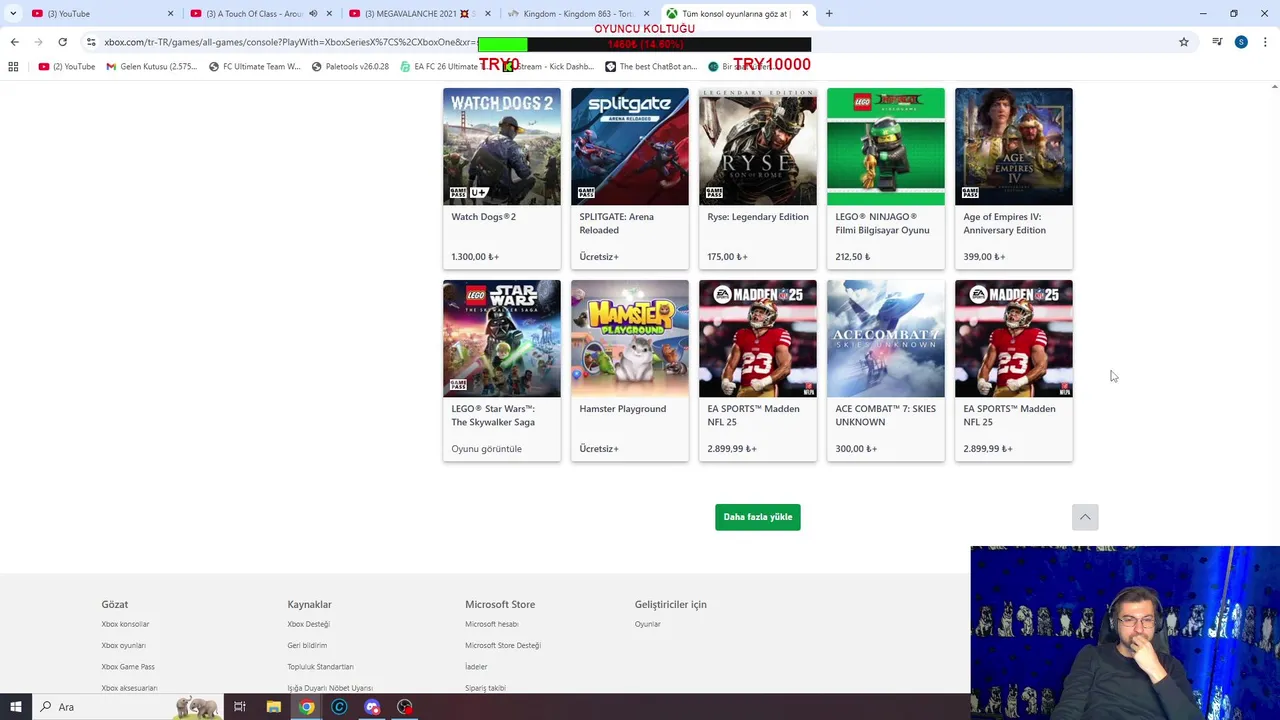This screenshot has width=1280, height=720.
Task: Open the Microsoft Store Desteği link
Action: click(503, 645)
